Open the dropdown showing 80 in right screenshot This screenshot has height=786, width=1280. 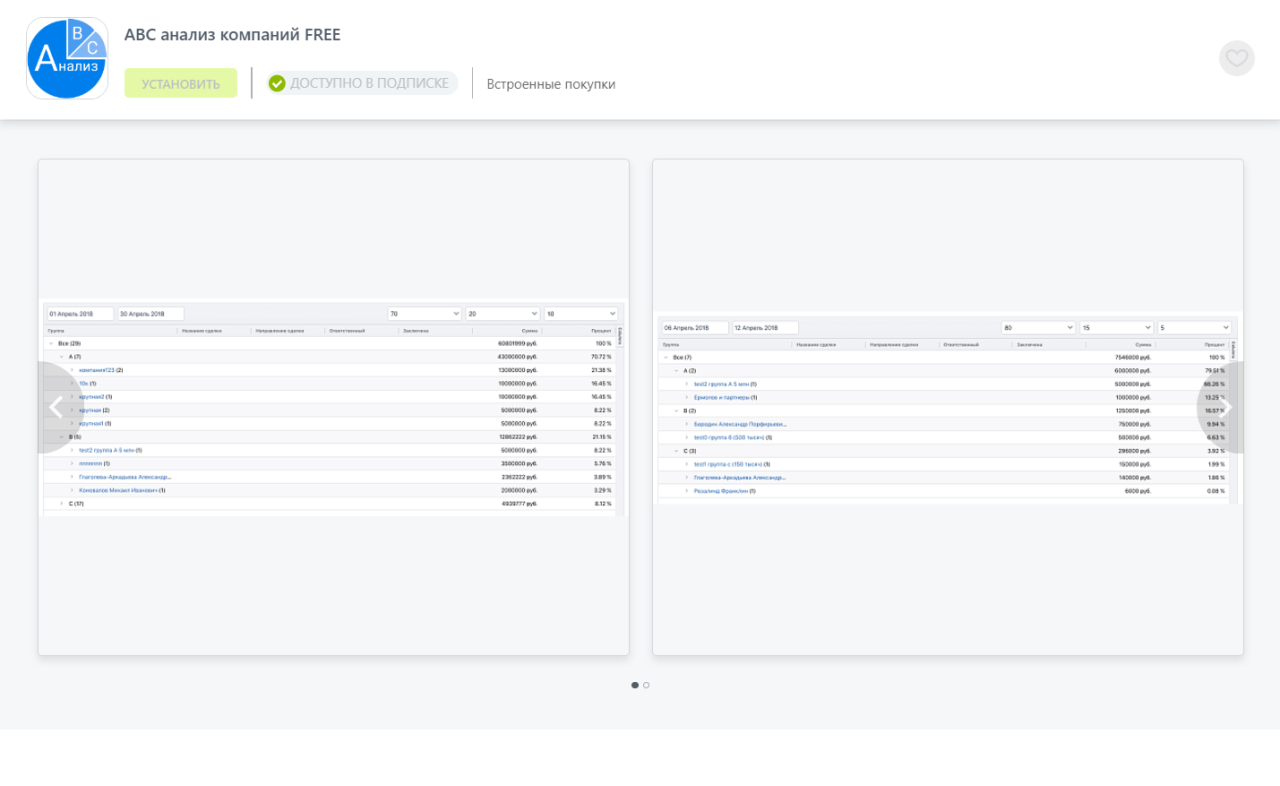[x=1038, y=328]
